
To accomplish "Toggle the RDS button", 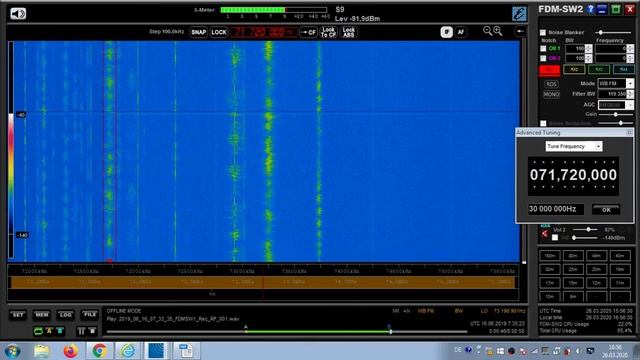I will (551, 84).
